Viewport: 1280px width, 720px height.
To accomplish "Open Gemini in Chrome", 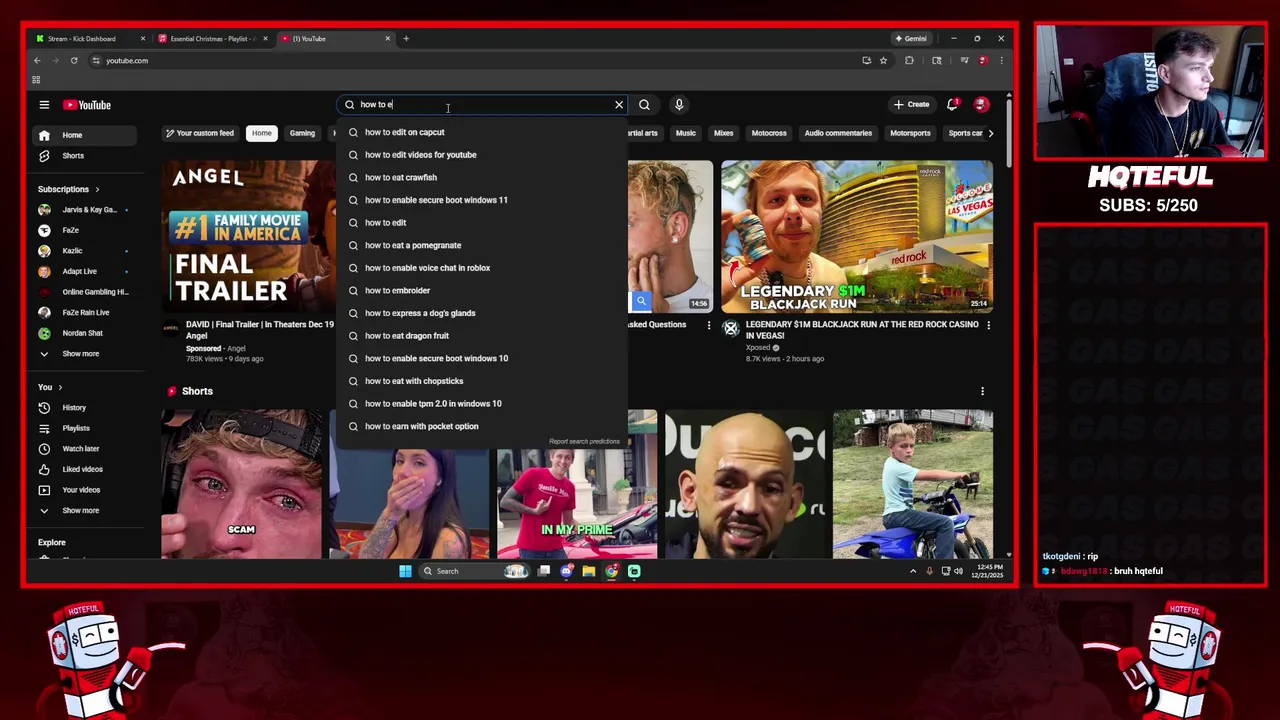I will pos(911,39).
